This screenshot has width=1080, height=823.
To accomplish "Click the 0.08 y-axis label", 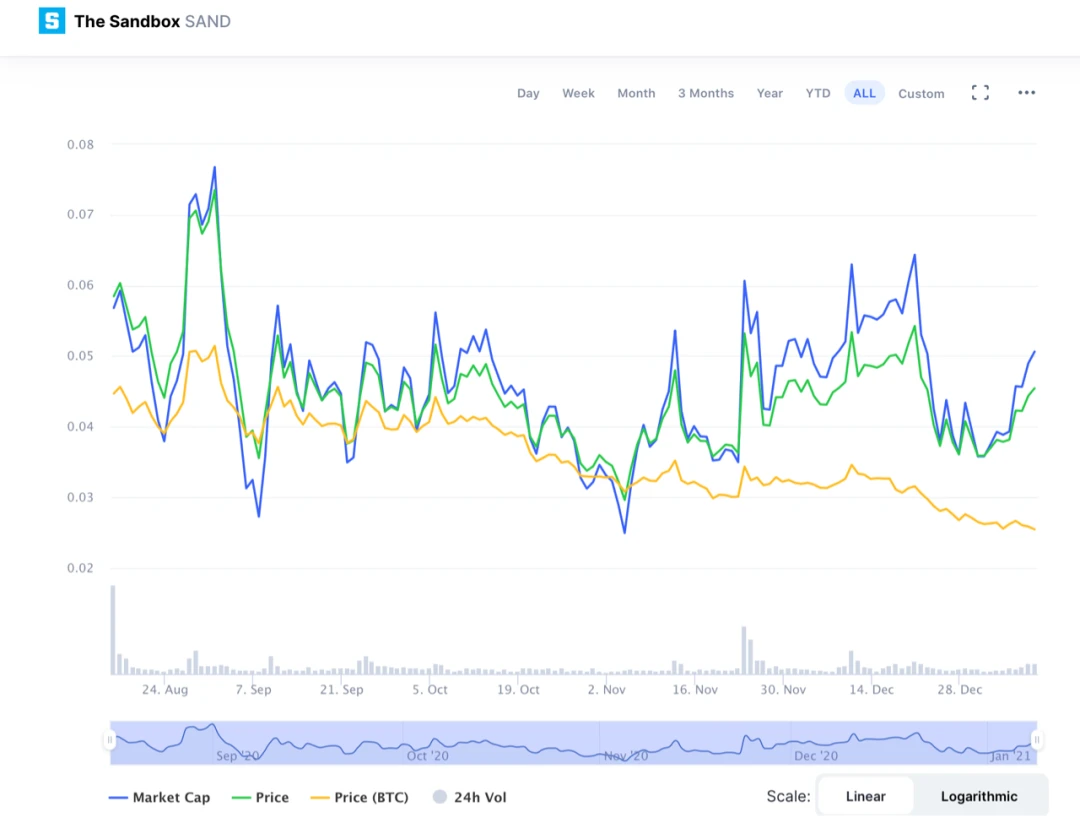I will tap(81, 145).
